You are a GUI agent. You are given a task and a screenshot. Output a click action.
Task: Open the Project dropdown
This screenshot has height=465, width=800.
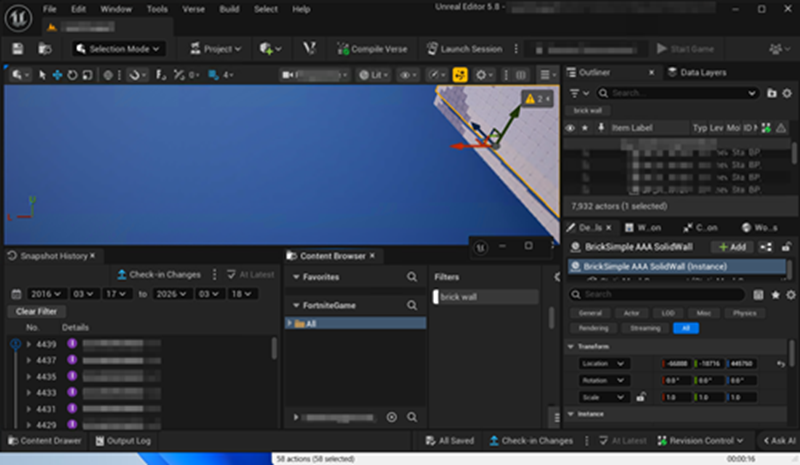coord(215,49)
